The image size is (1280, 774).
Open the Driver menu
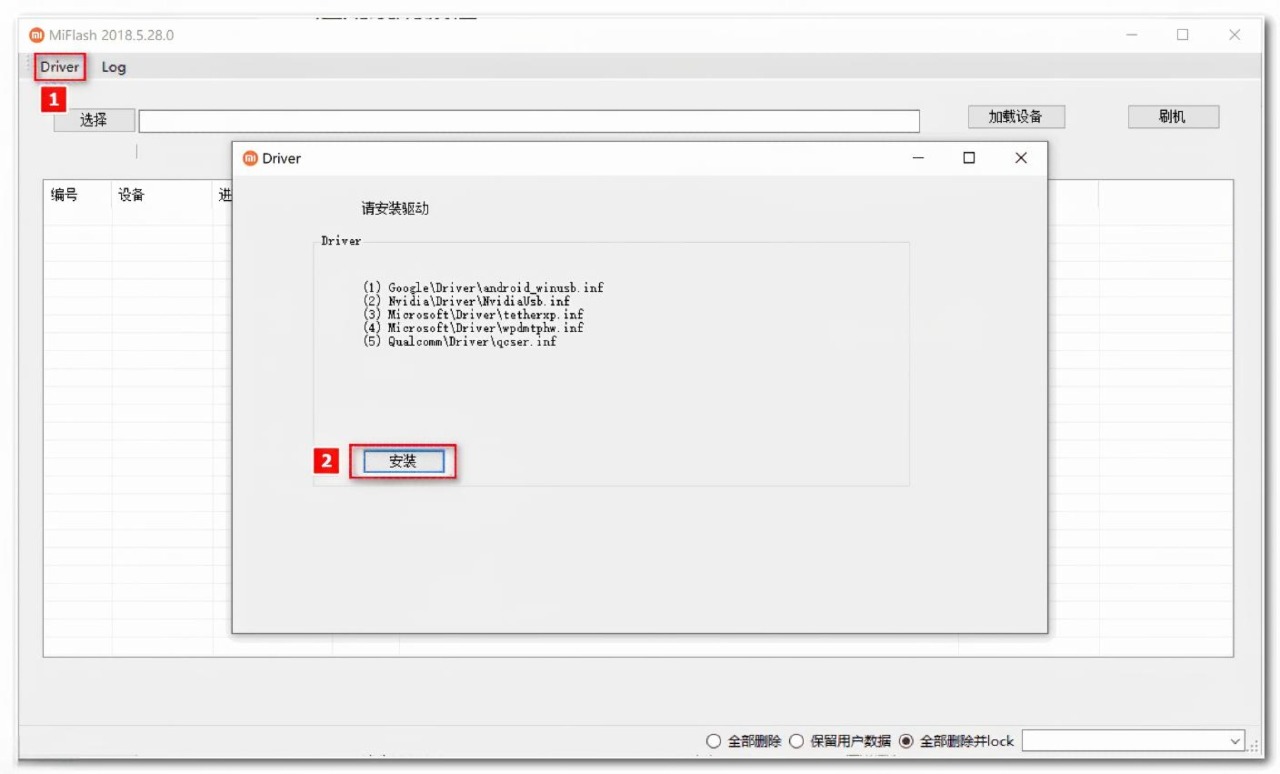coord(60,67)
